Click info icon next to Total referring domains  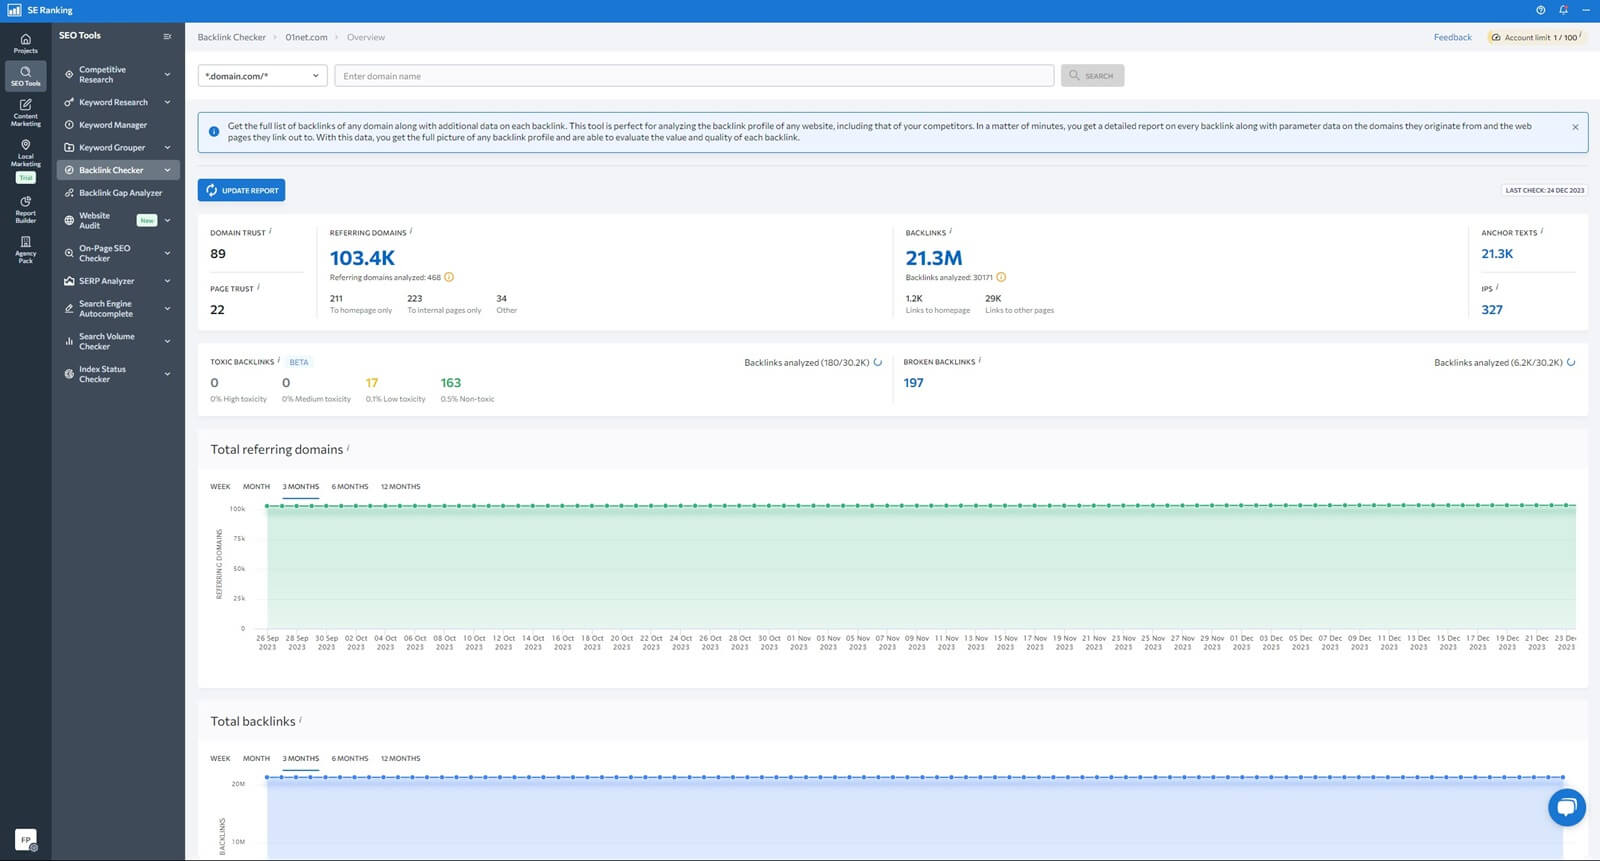[x=348, y=448]
